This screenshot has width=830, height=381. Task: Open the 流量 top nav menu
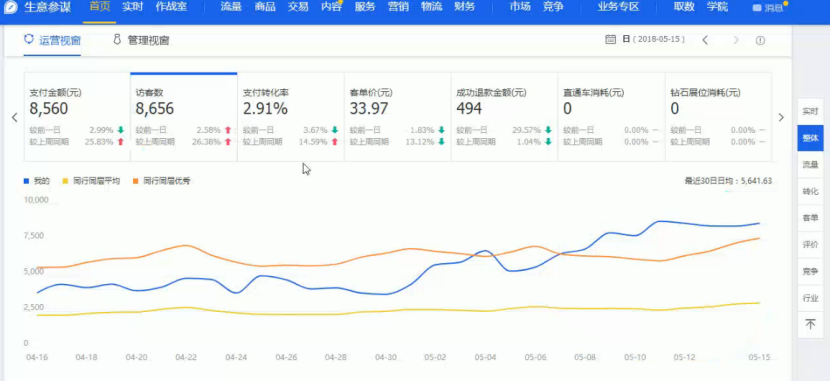click(231, 7)
